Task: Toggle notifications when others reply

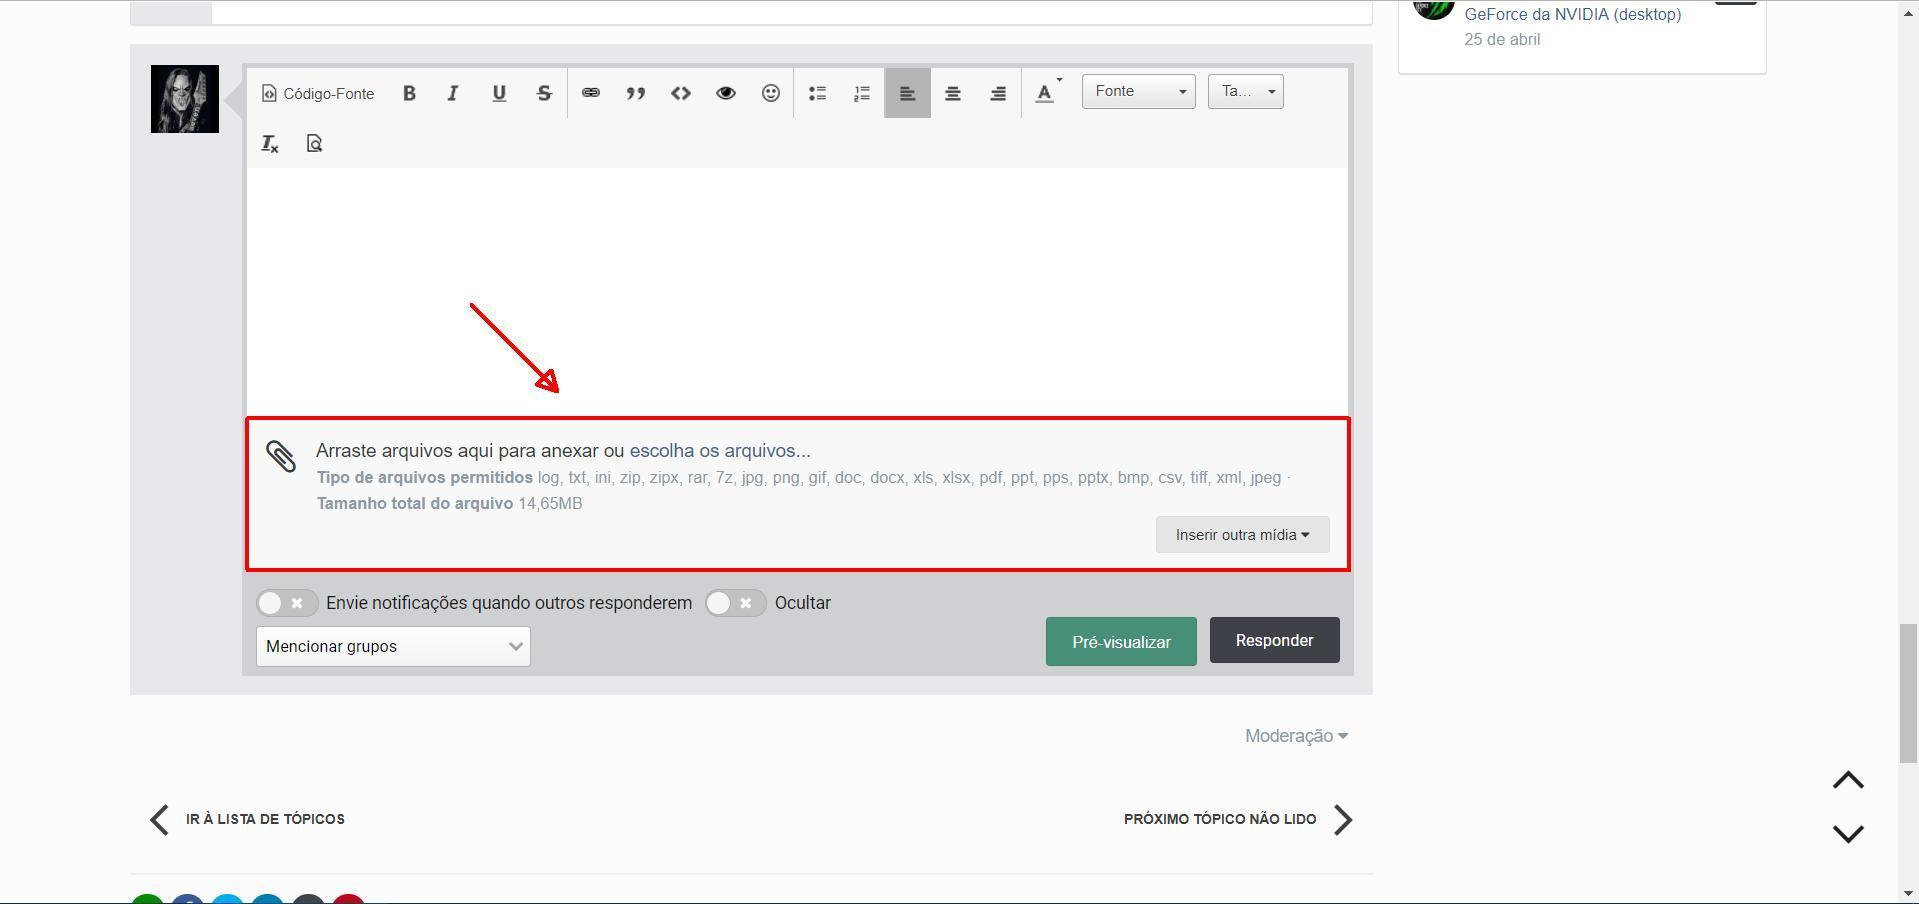Action: (x=287, y=603)
